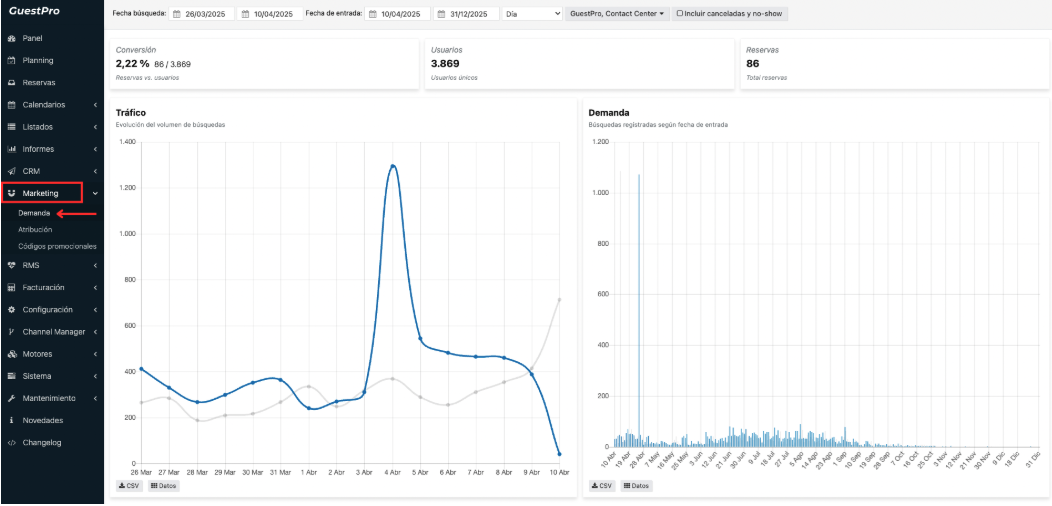Image resolution: width=1052 pixels, height=506 pixels.
Task: Download CSV of the Tráfico chart
Action: tap(129, 486)
